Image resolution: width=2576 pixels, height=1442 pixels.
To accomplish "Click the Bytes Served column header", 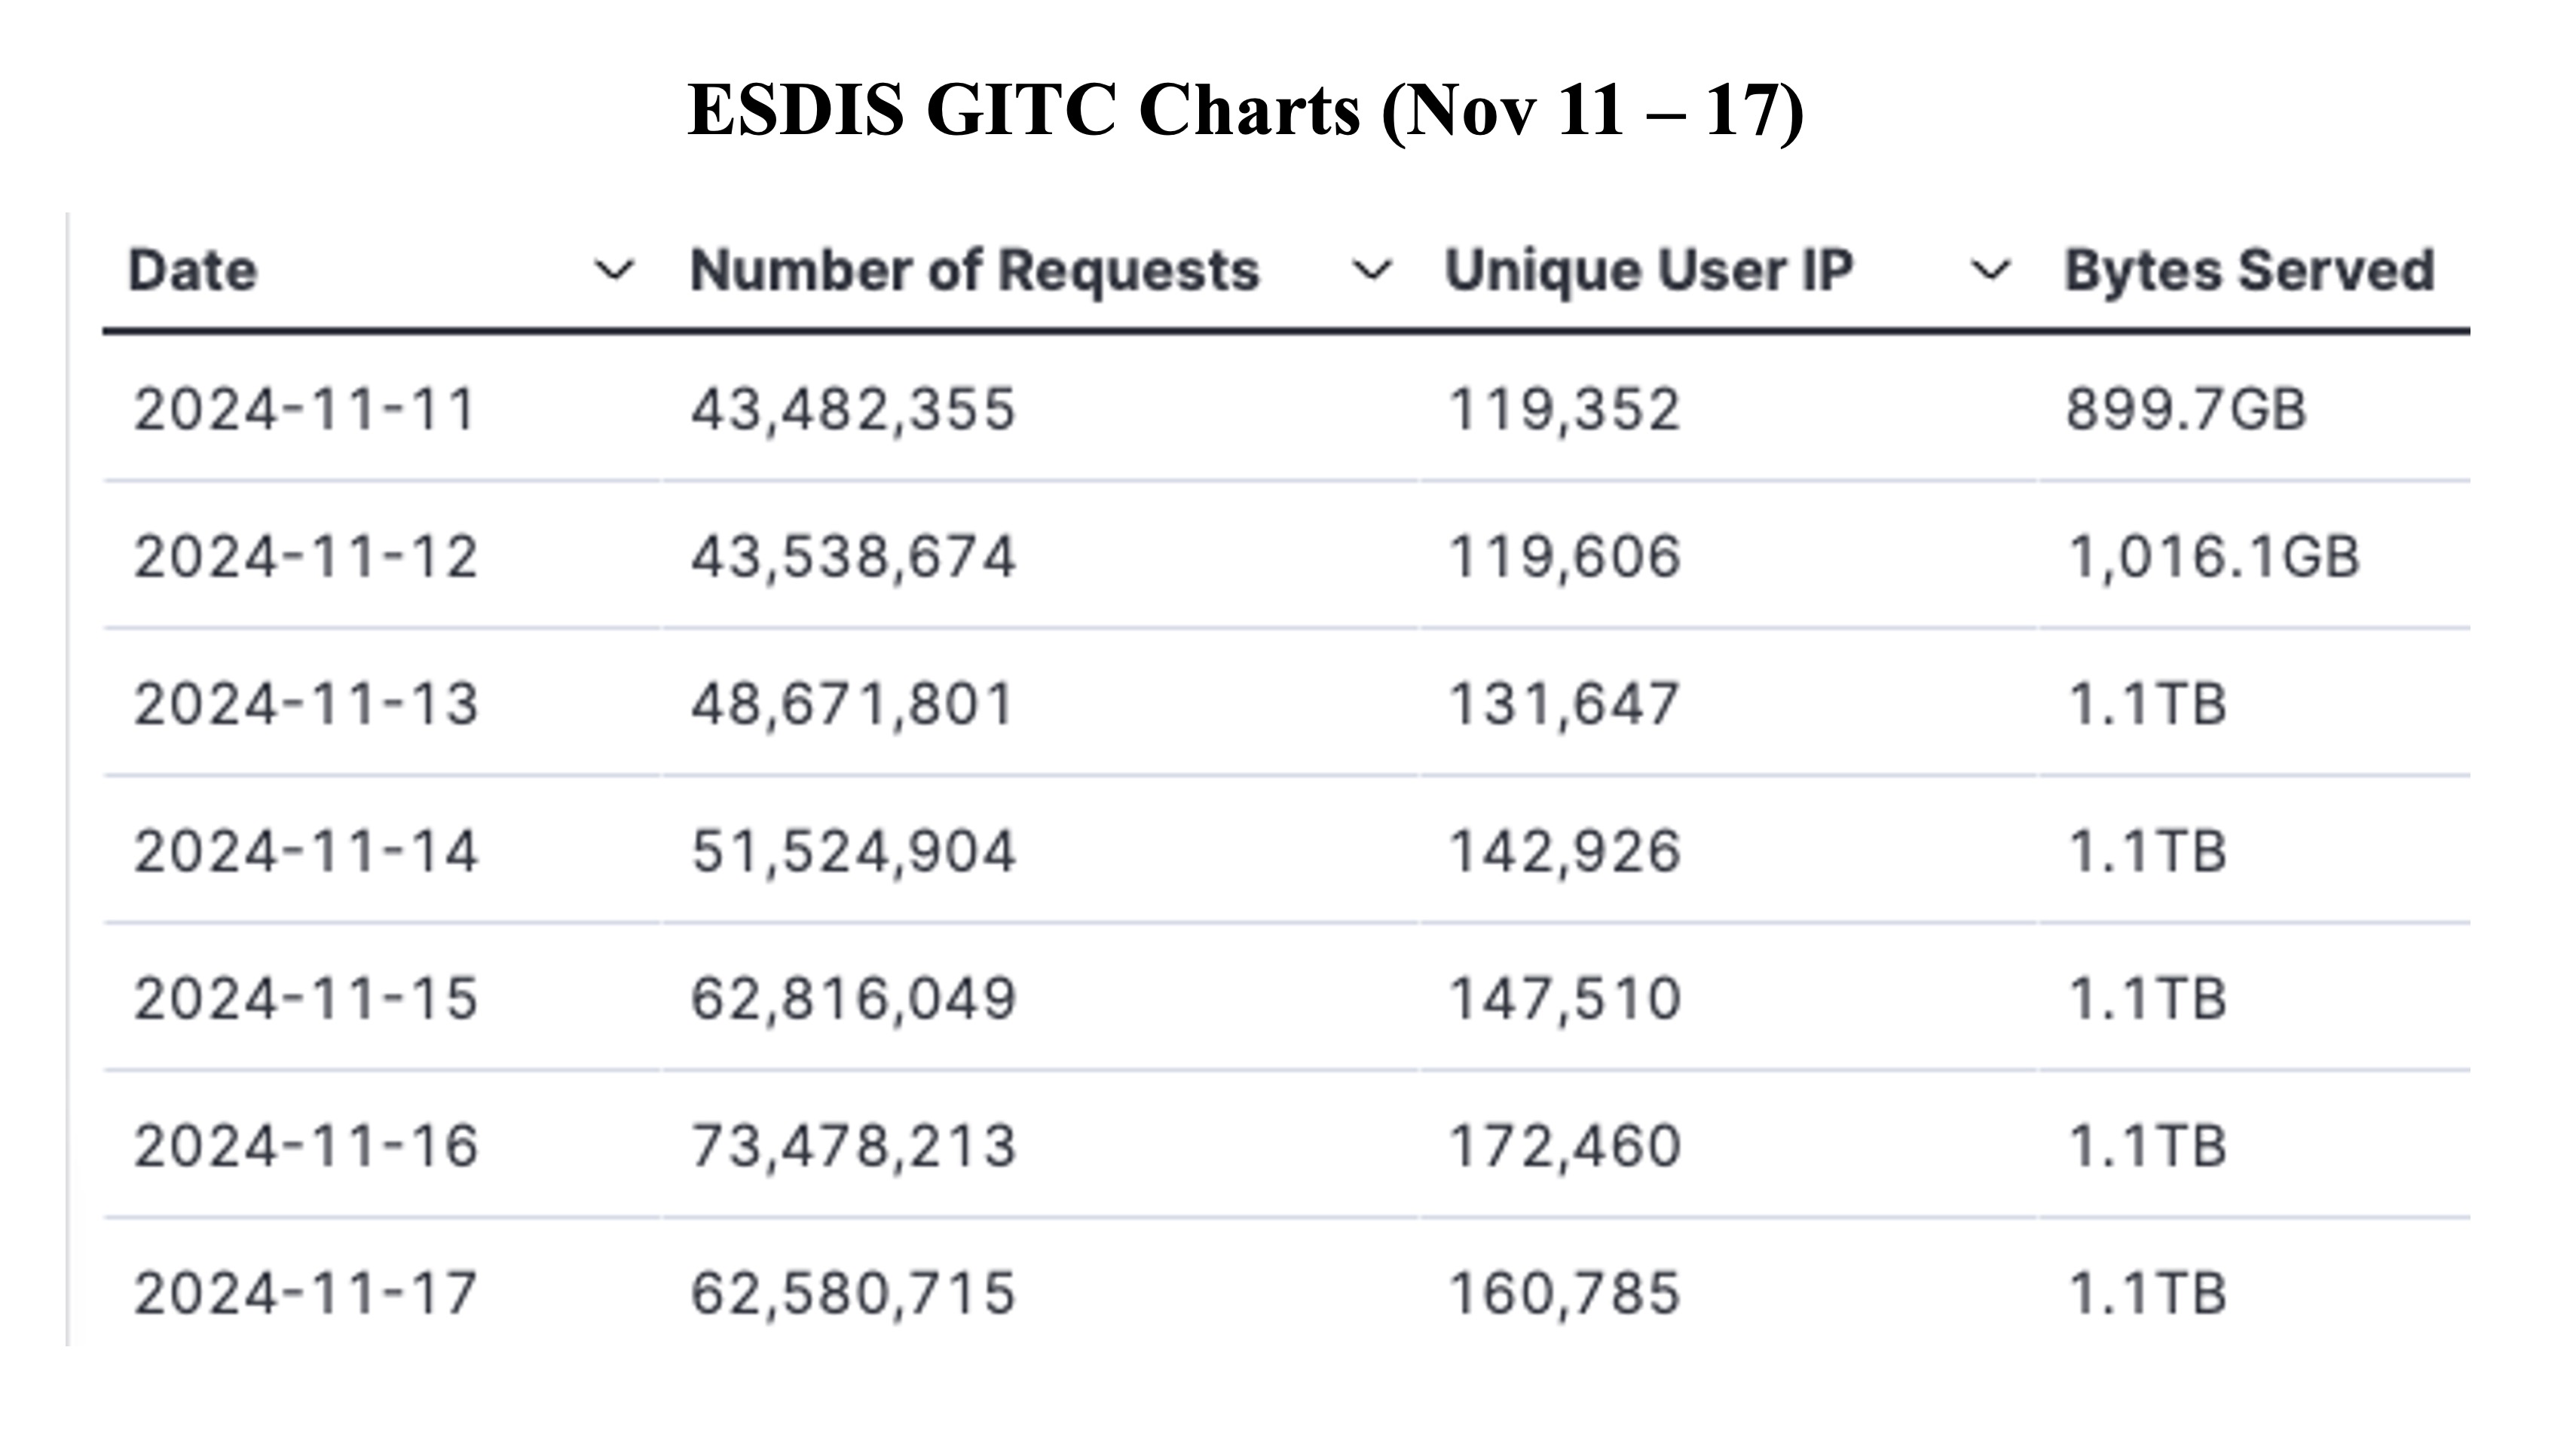I will pyautogui.click(x=2250, y=270).
